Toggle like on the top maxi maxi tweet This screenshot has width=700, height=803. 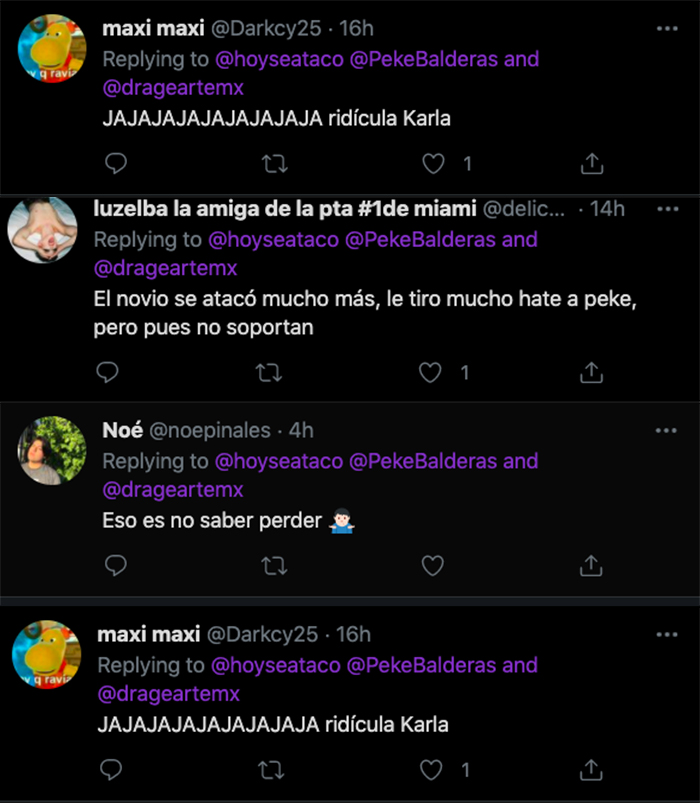(432, 163)
